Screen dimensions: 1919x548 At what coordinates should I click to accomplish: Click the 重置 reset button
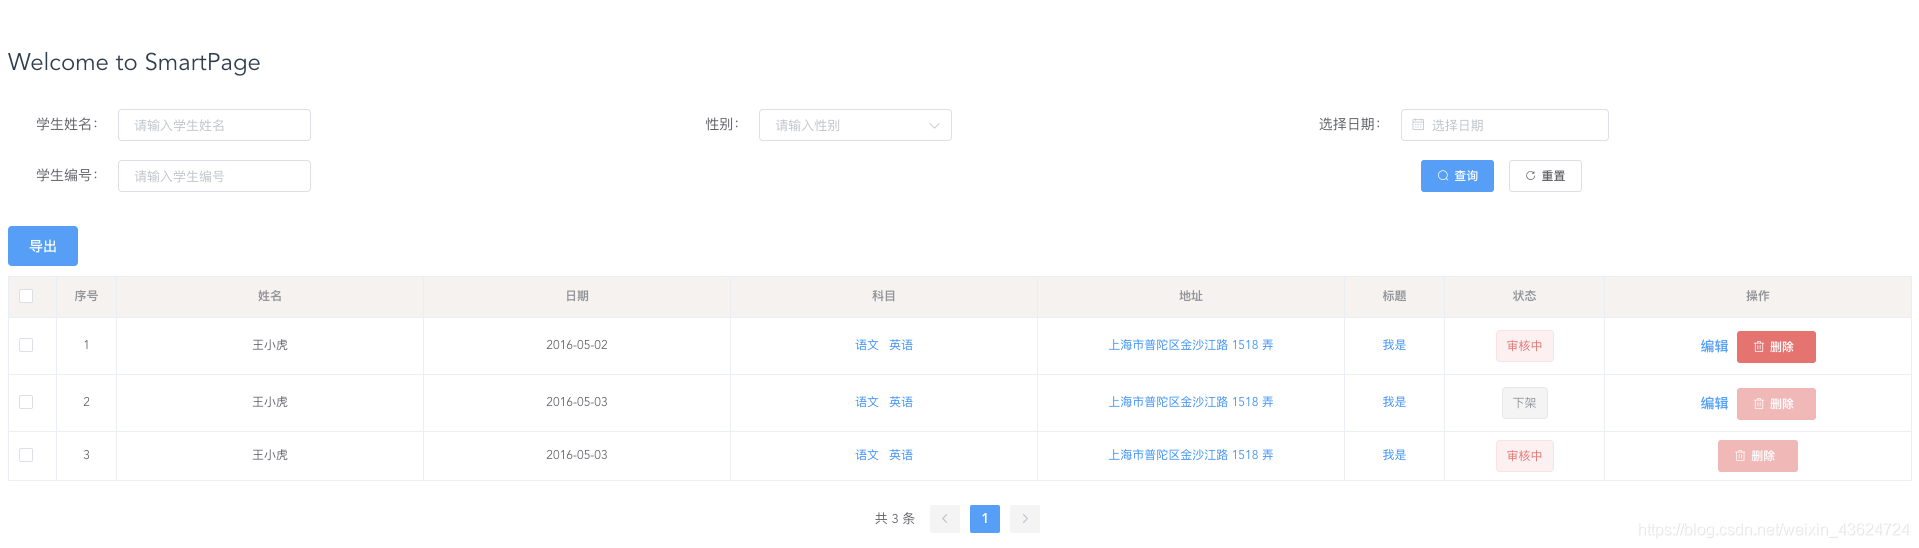1544,176
